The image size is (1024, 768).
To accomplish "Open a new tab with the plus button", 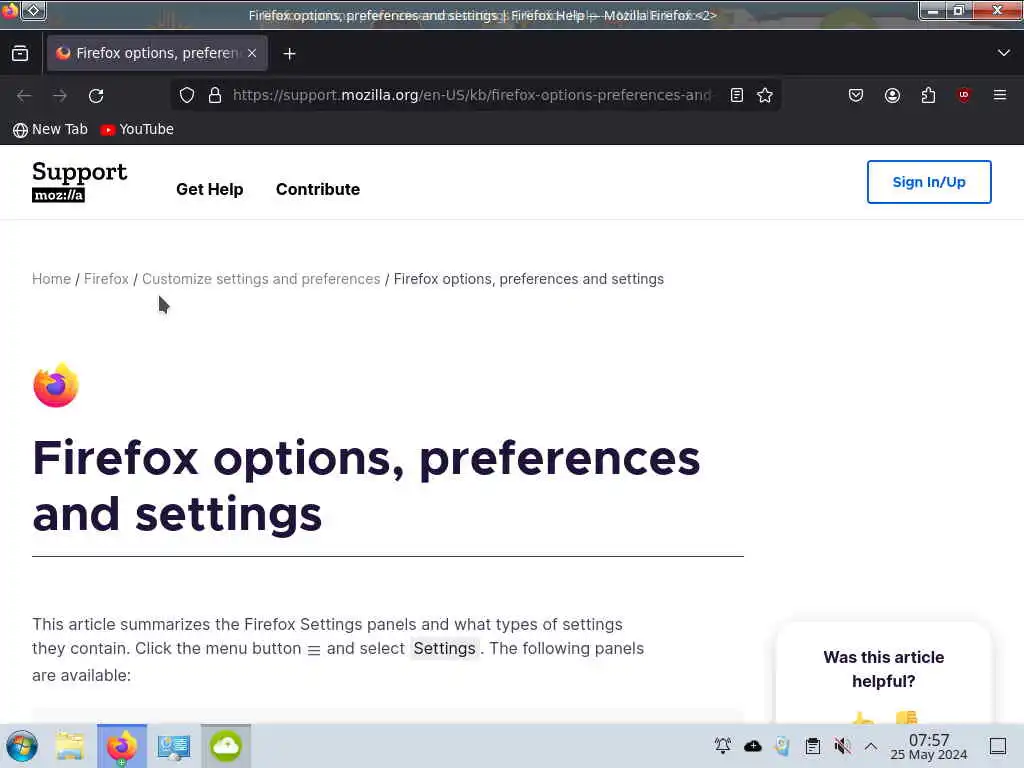I will click(289, 54).
